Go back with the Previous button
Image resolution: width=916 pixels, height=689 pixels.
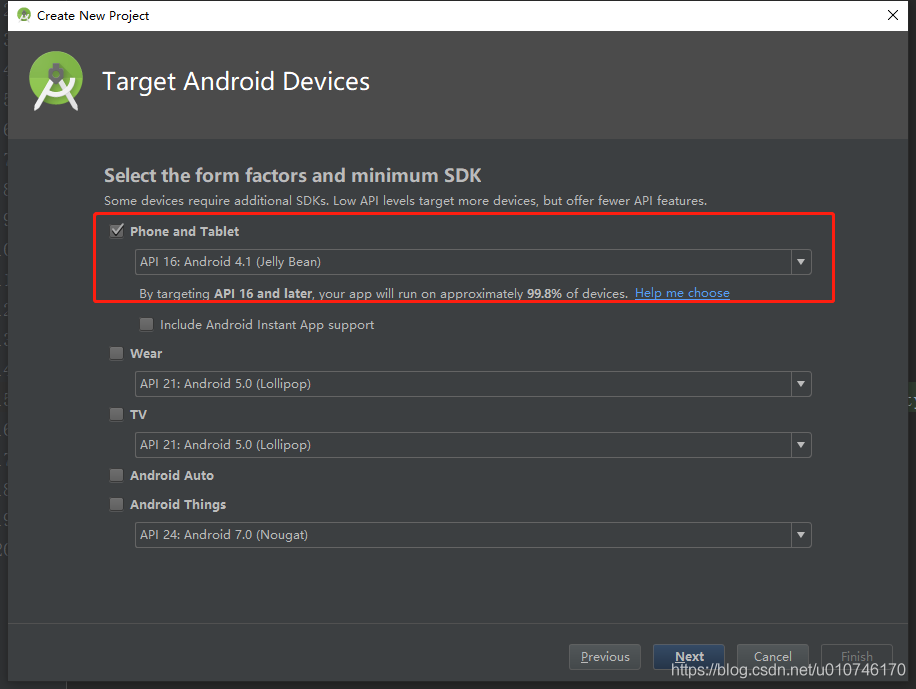[x=605, y=657]
